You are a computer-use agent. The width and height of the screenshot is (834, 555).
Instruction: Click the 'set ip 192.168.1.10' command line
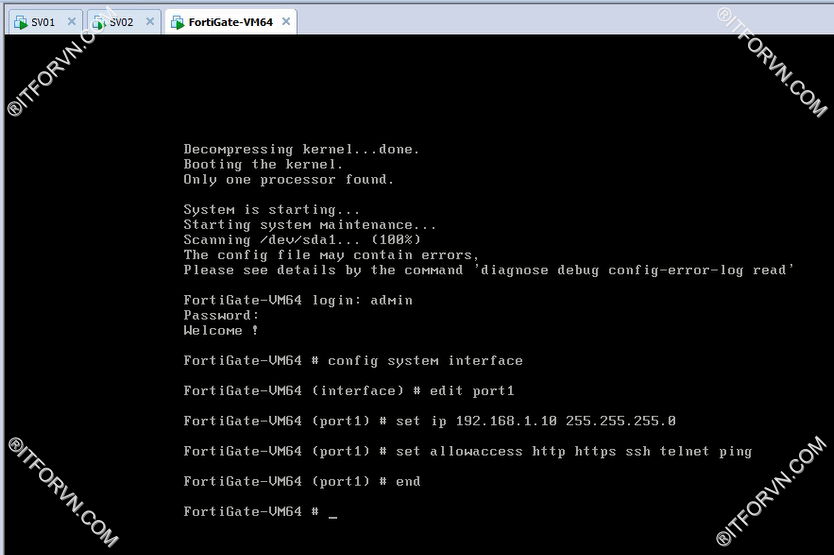click(x=429, y=421)
